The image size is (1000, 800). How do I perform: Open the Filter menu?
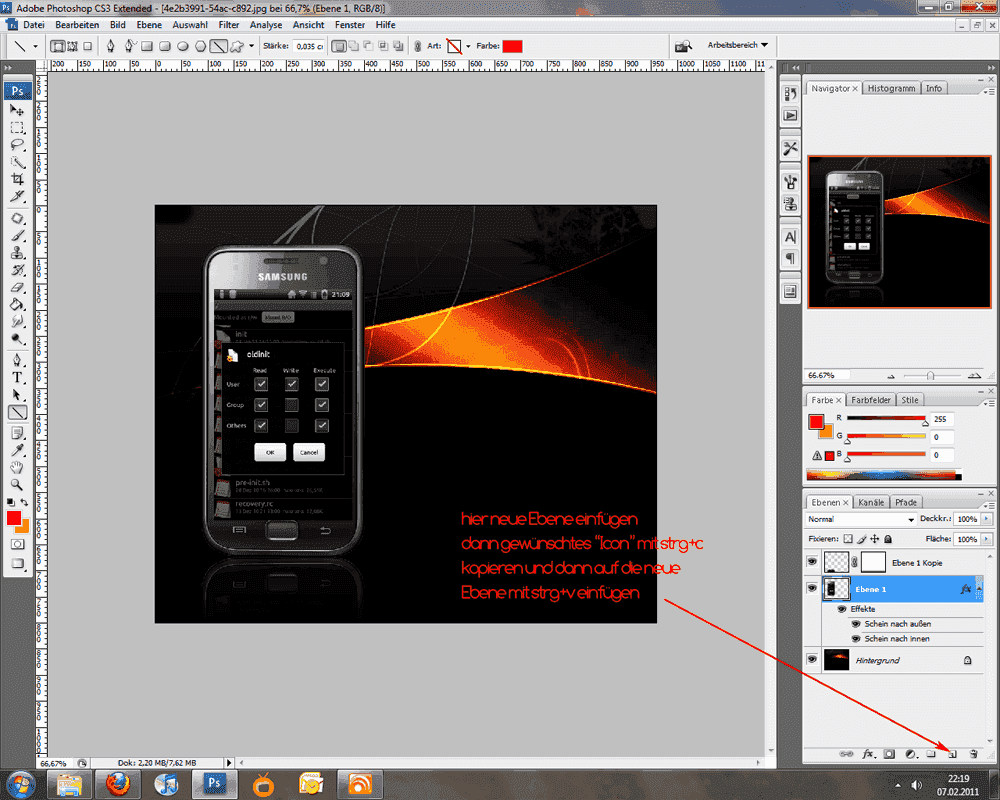tap(228, 25)
